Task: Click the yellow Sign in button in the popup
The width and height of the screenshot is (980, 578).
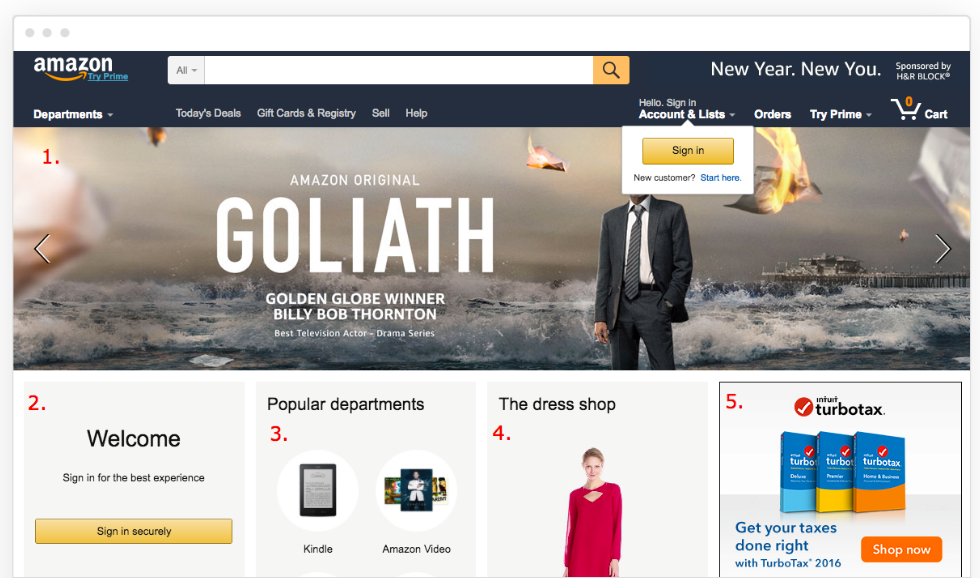Action: (688, 151)
